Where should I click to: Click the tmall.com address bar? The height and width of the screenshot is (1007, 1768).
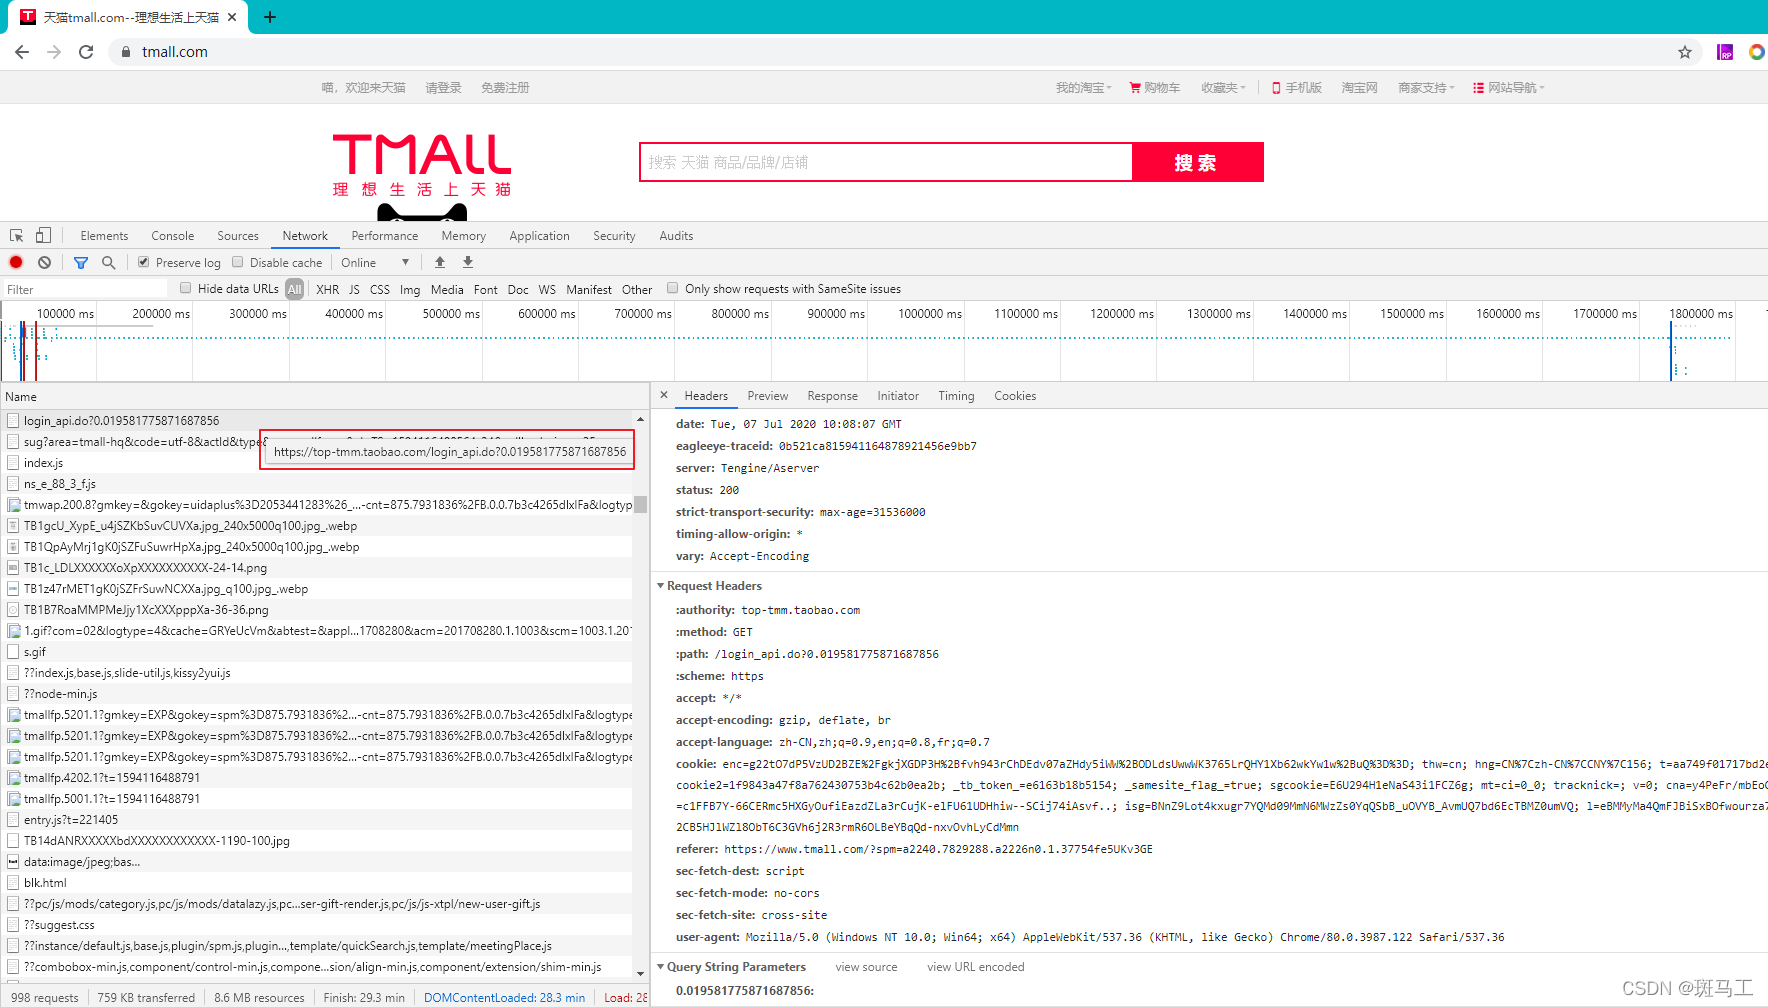pos(900,52)
